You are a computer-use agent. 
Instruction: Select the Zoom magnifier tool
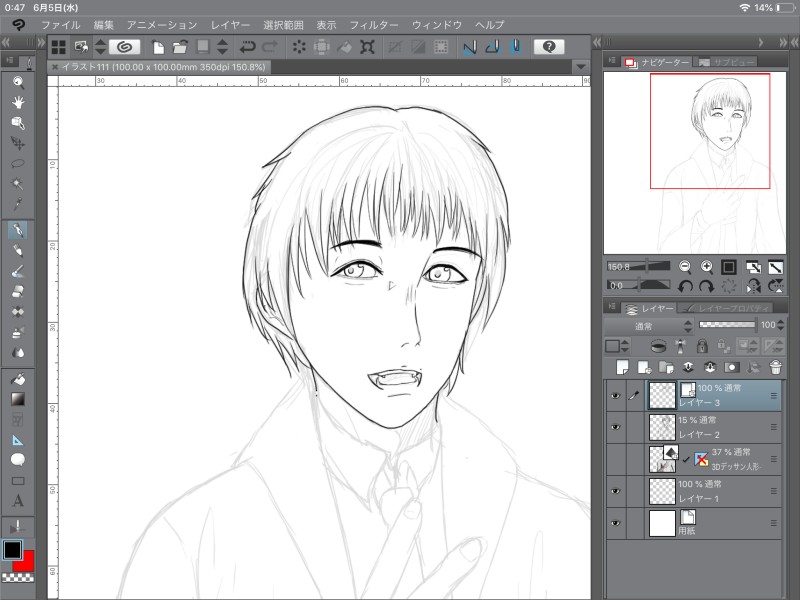coord(18,82)
